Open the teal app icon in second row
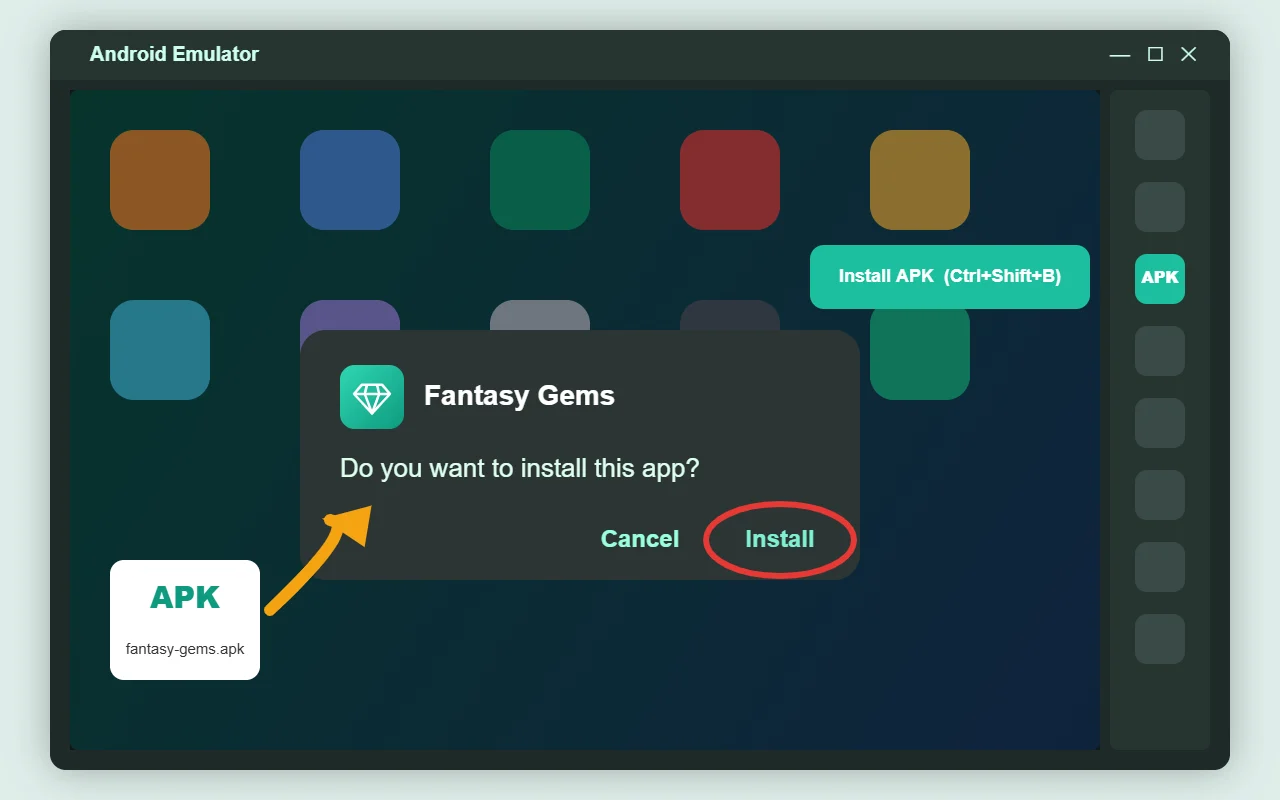1280x800 pixels. 160,350
